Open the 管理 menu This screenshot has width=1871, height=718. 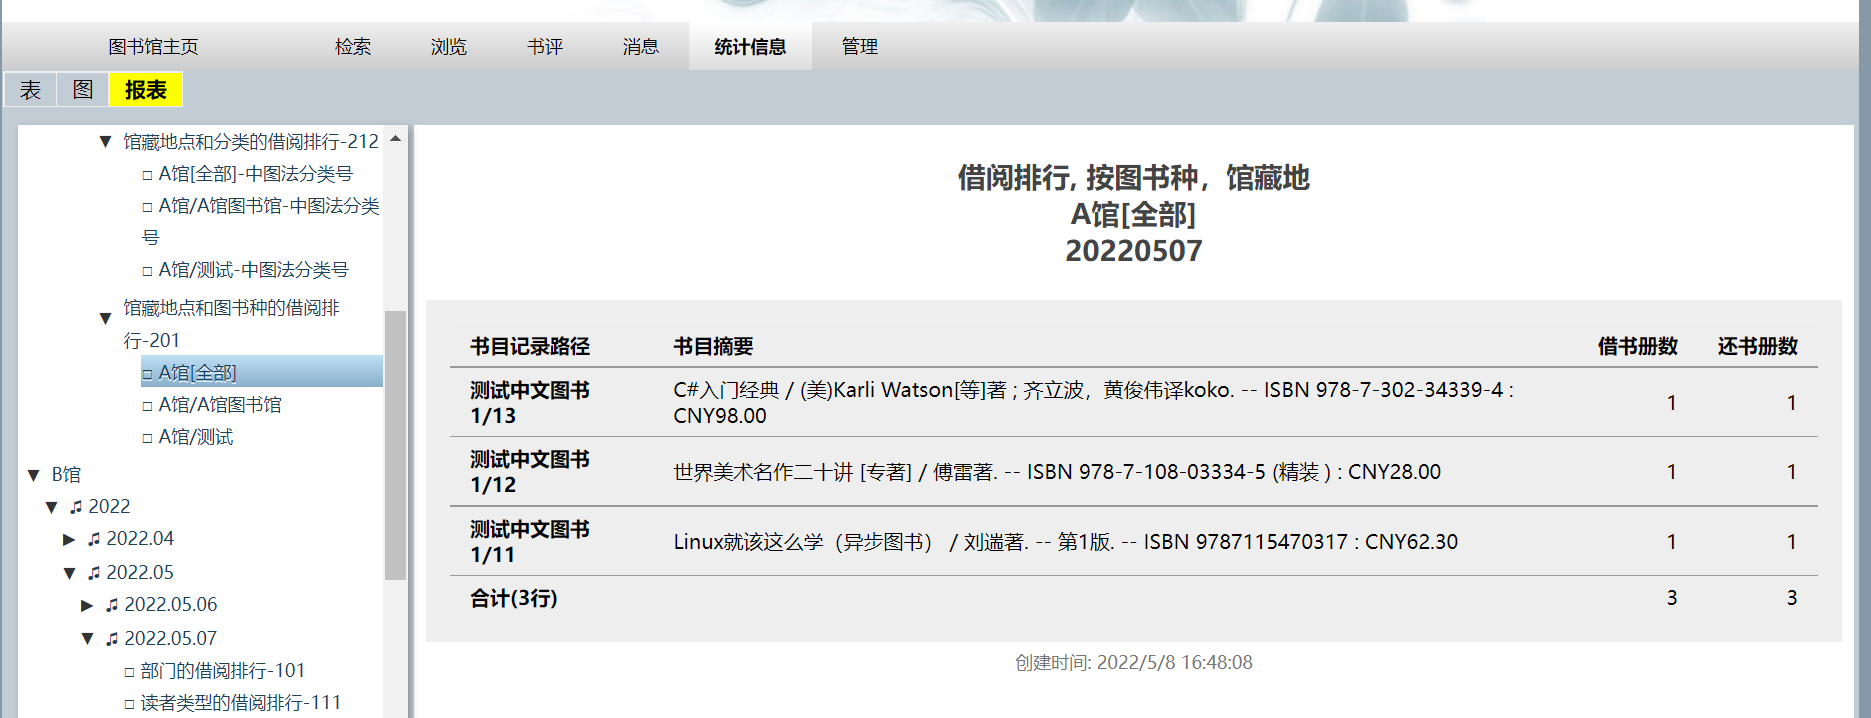coord(860,47)
